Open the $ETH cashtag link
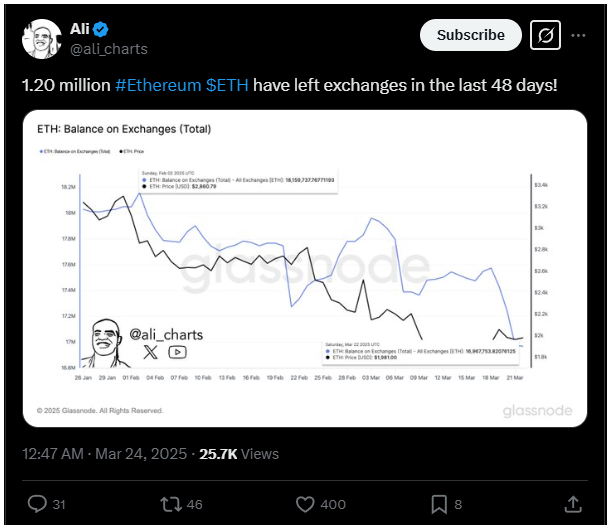Viewport: 611px width, 529px height. click(227, 85)
